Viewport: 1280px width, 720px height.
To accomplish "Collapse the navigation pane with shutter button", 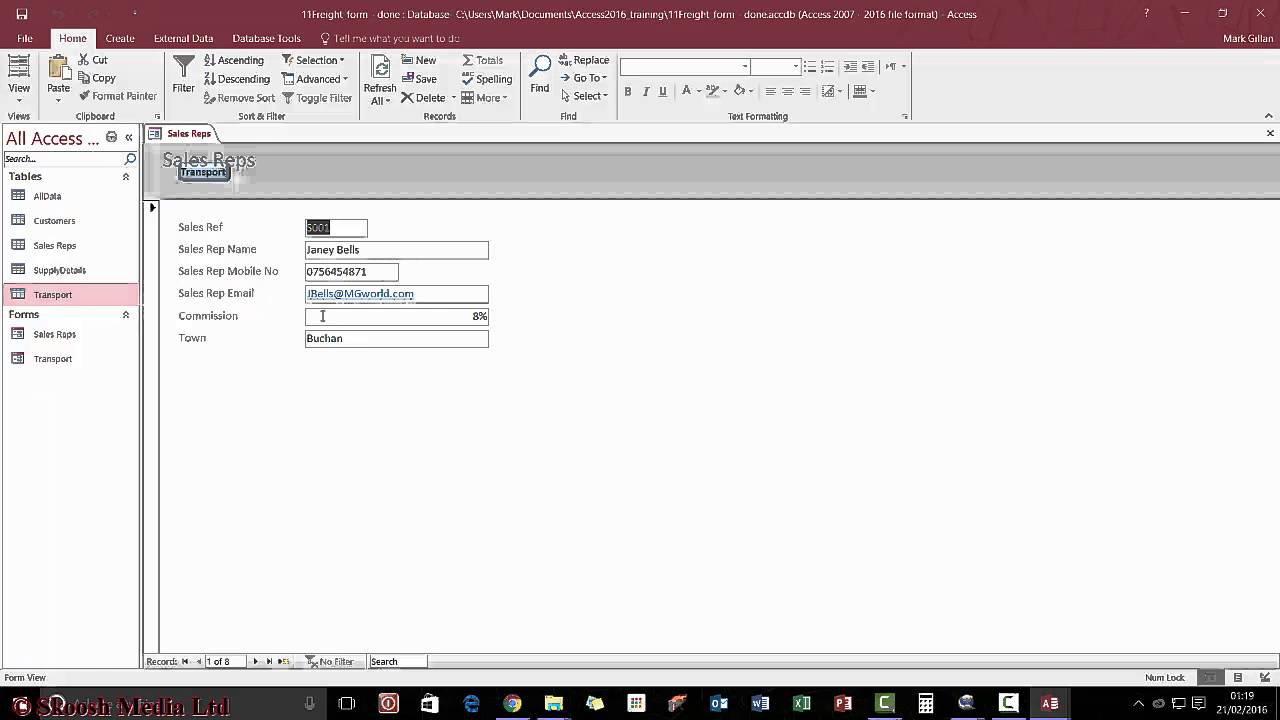I will click(x=128, y=138).
